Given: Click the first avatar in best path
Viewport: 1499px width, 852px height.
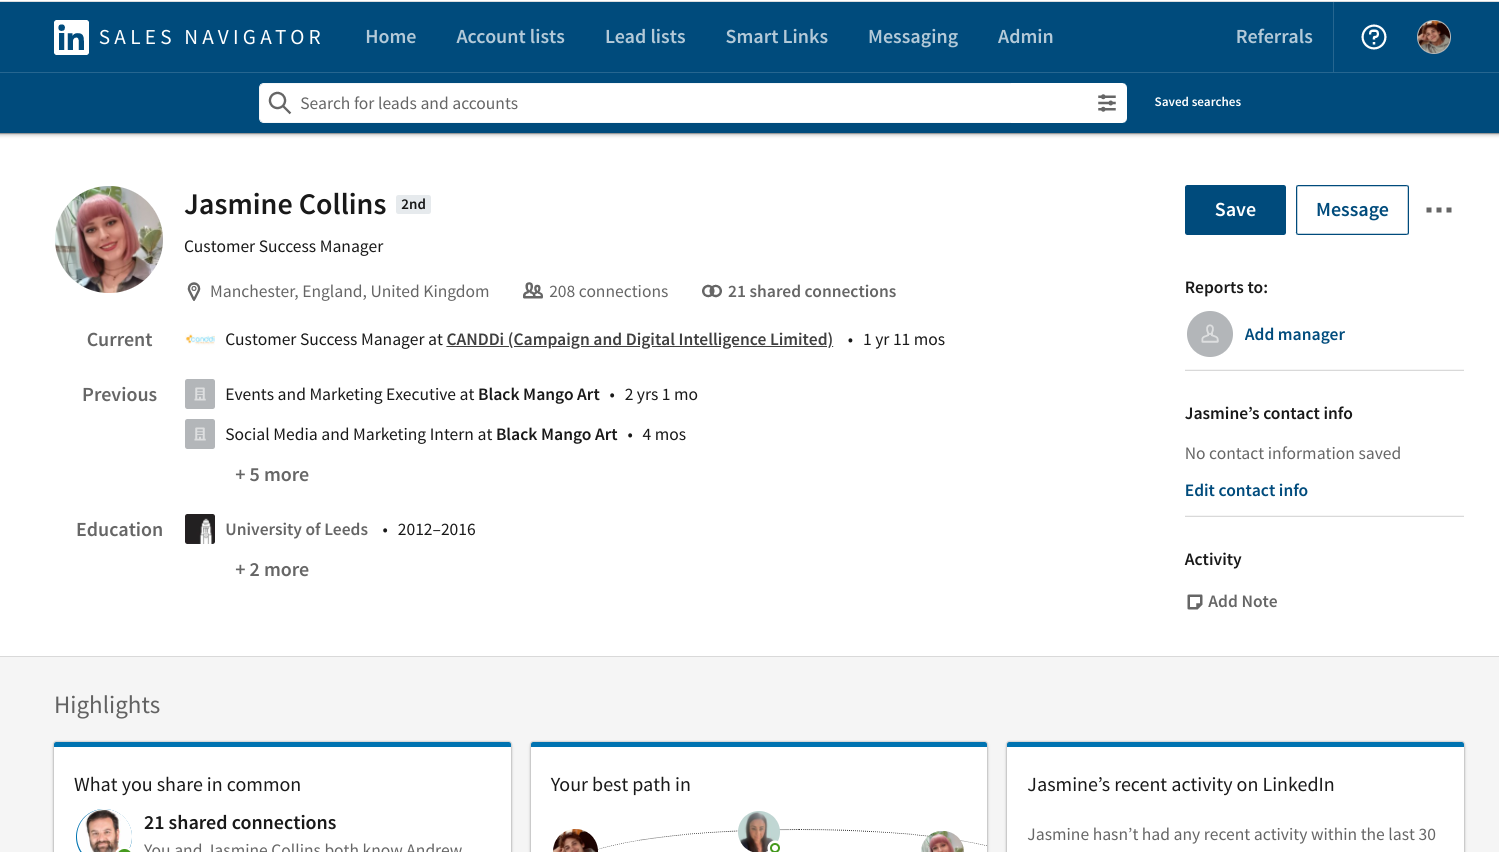Looking at the screenshot, I should click(575, 841).
